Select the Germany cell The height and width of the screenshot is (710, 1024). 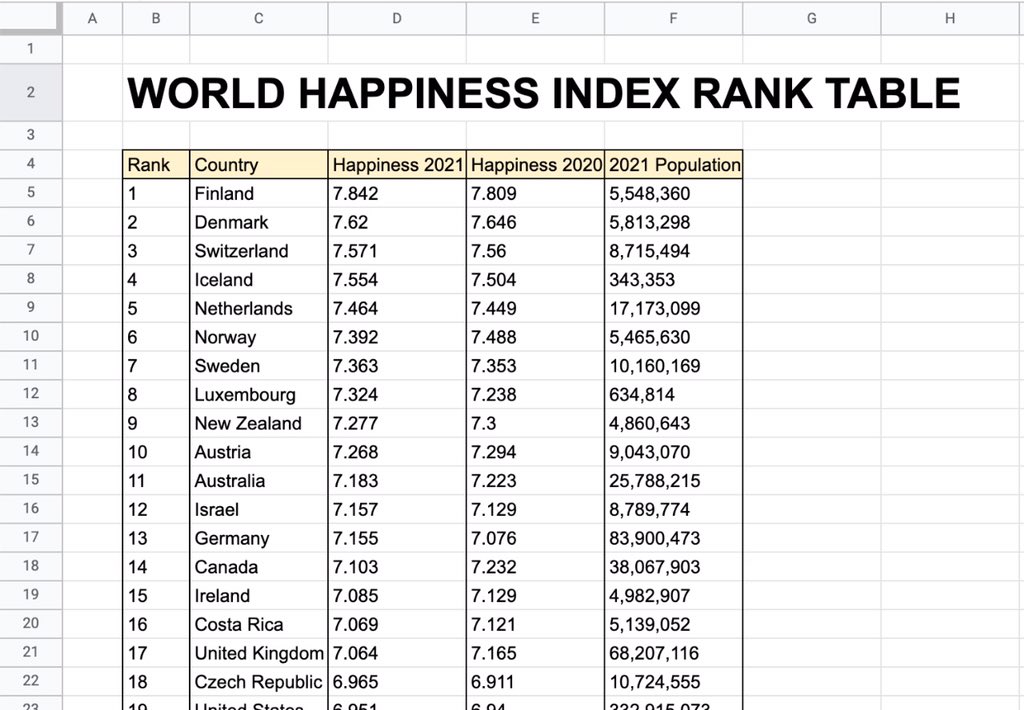click(259, 538)
